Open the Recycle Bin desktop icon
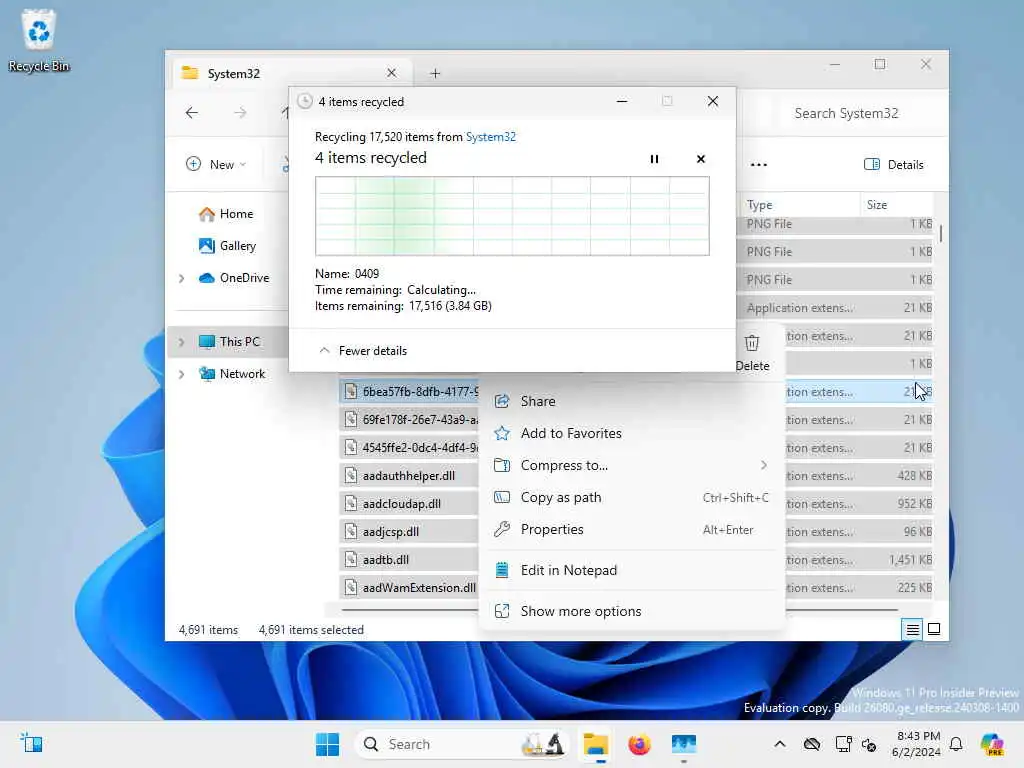 click(x=39, y=40)
